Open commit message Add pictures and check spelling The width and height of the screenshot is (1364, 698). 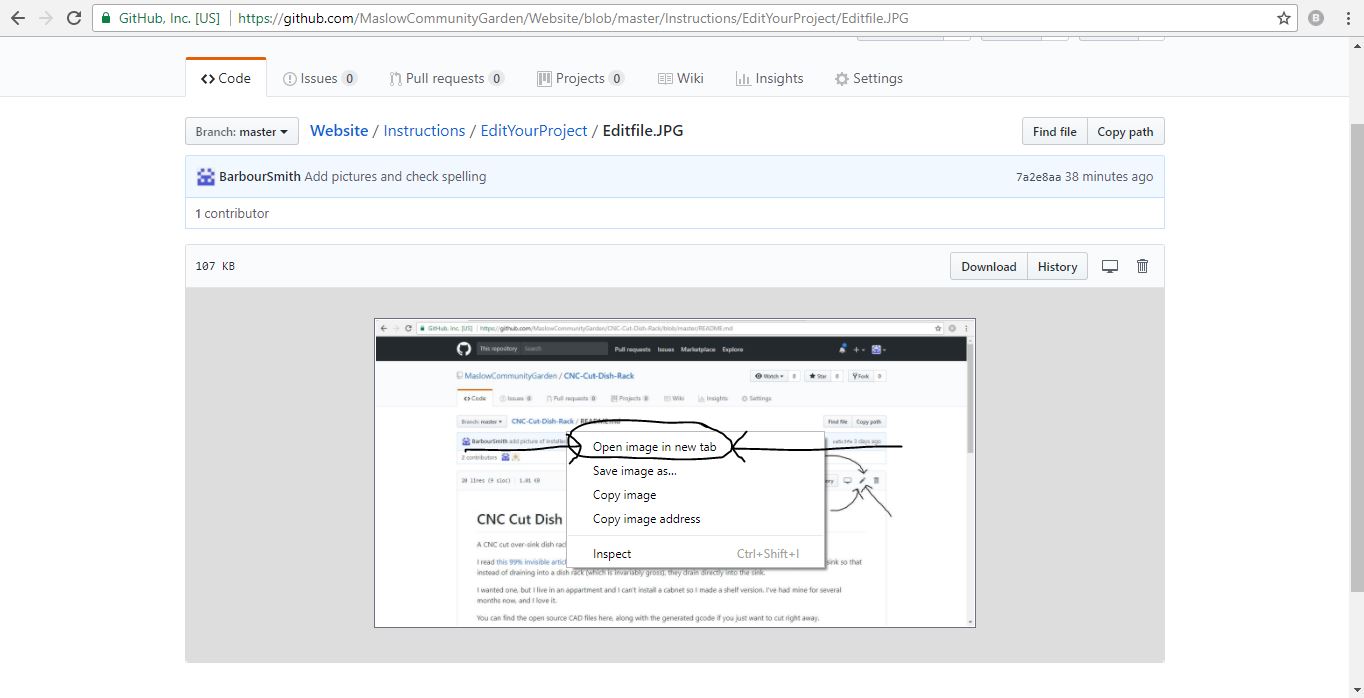point(395,176)
